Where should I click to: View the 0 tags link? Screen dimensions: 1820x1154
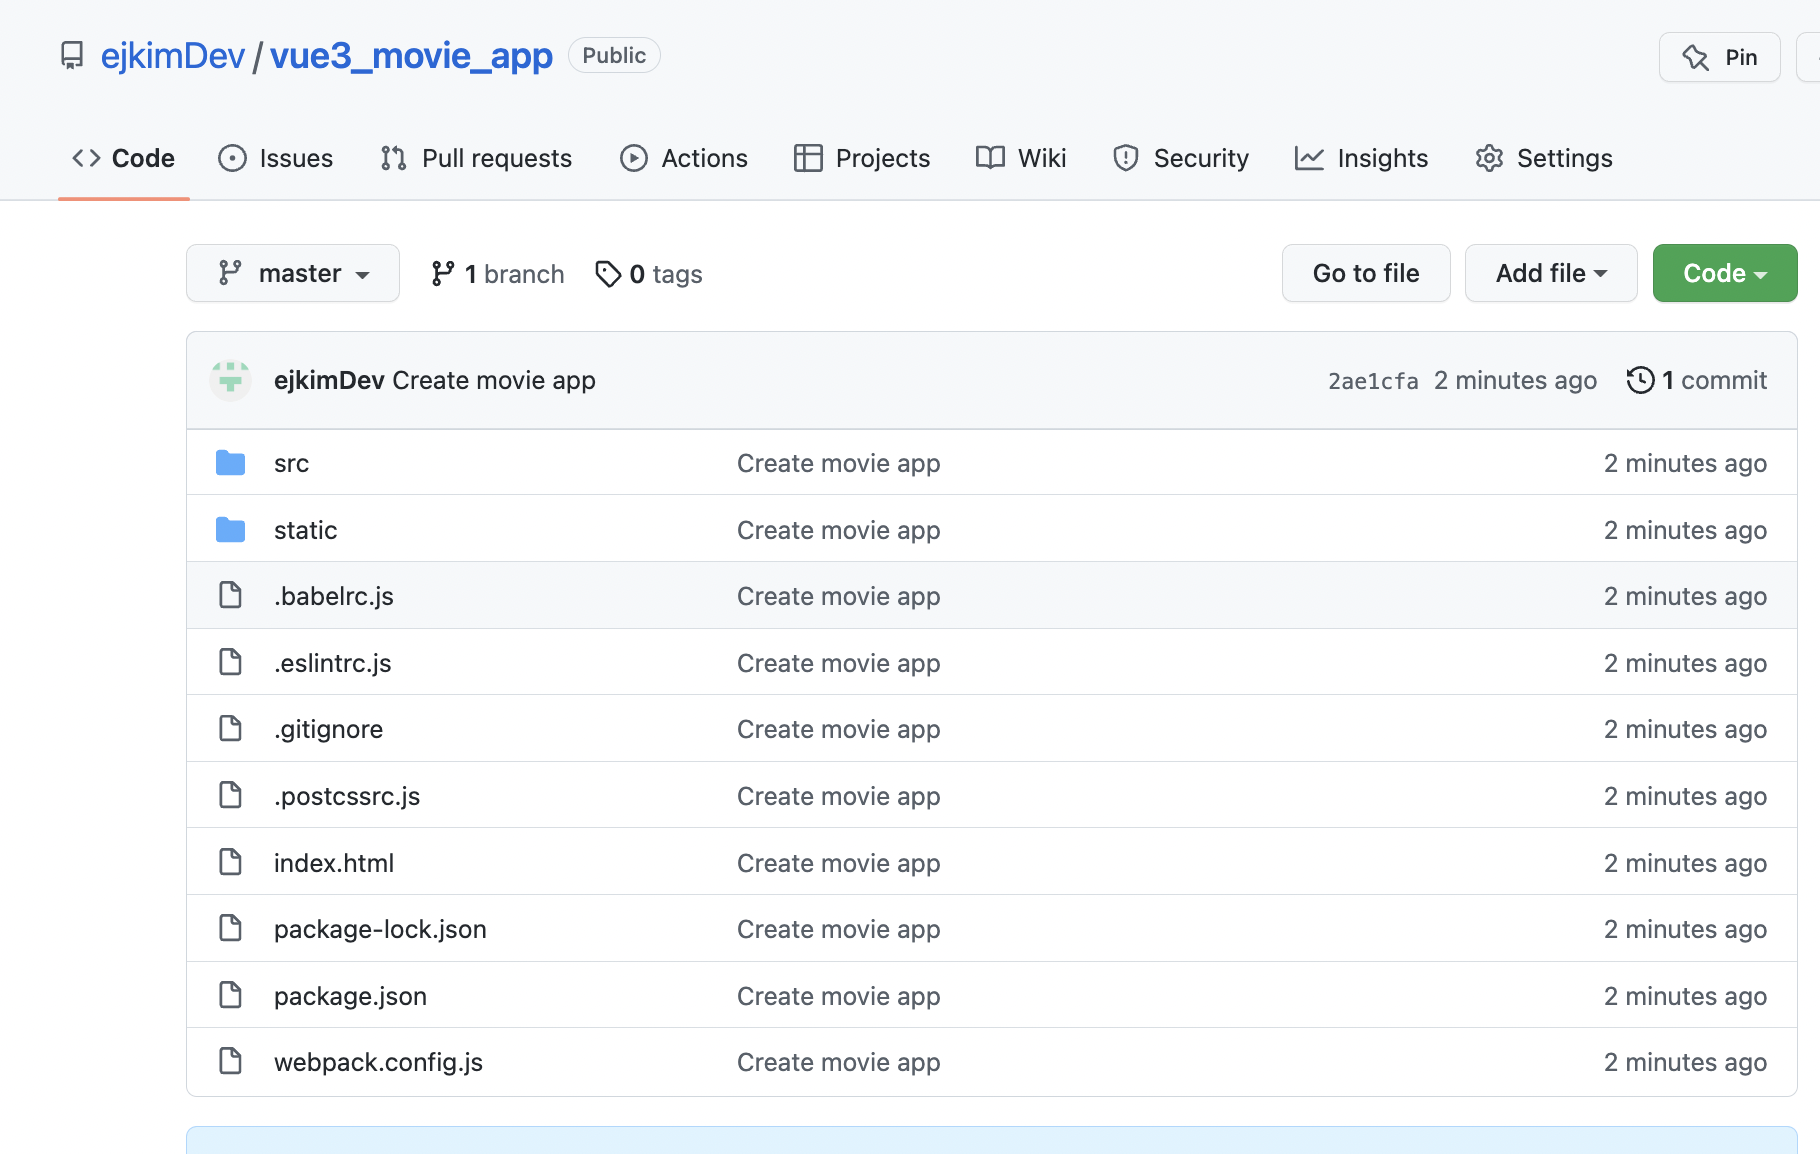648,274
